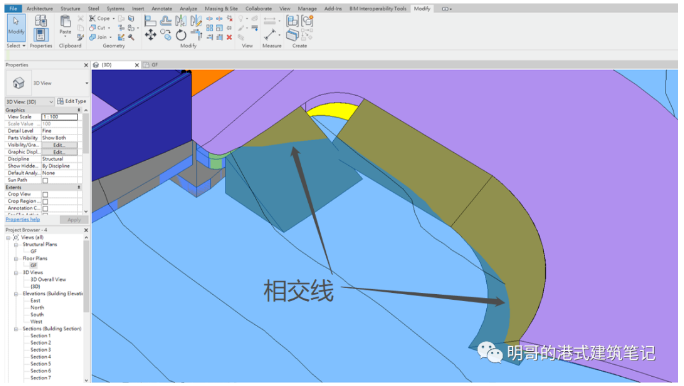Select Mirror Draw Axis tool

tap(196, 20)
